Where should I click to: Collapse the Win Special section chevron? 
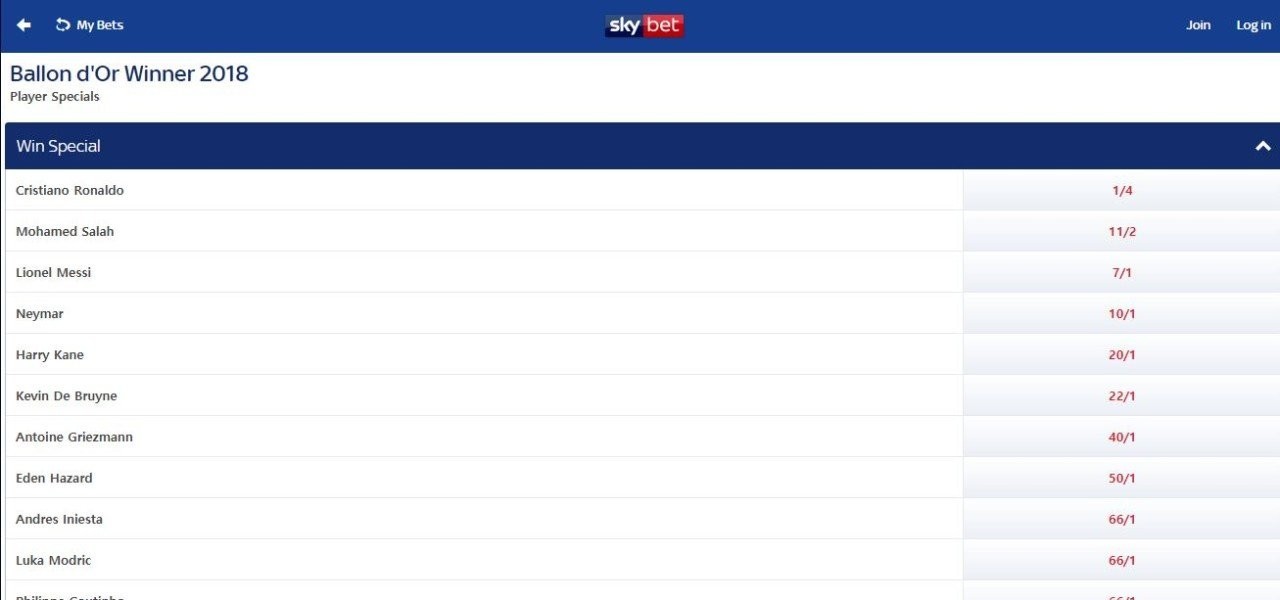[1262, 146]
